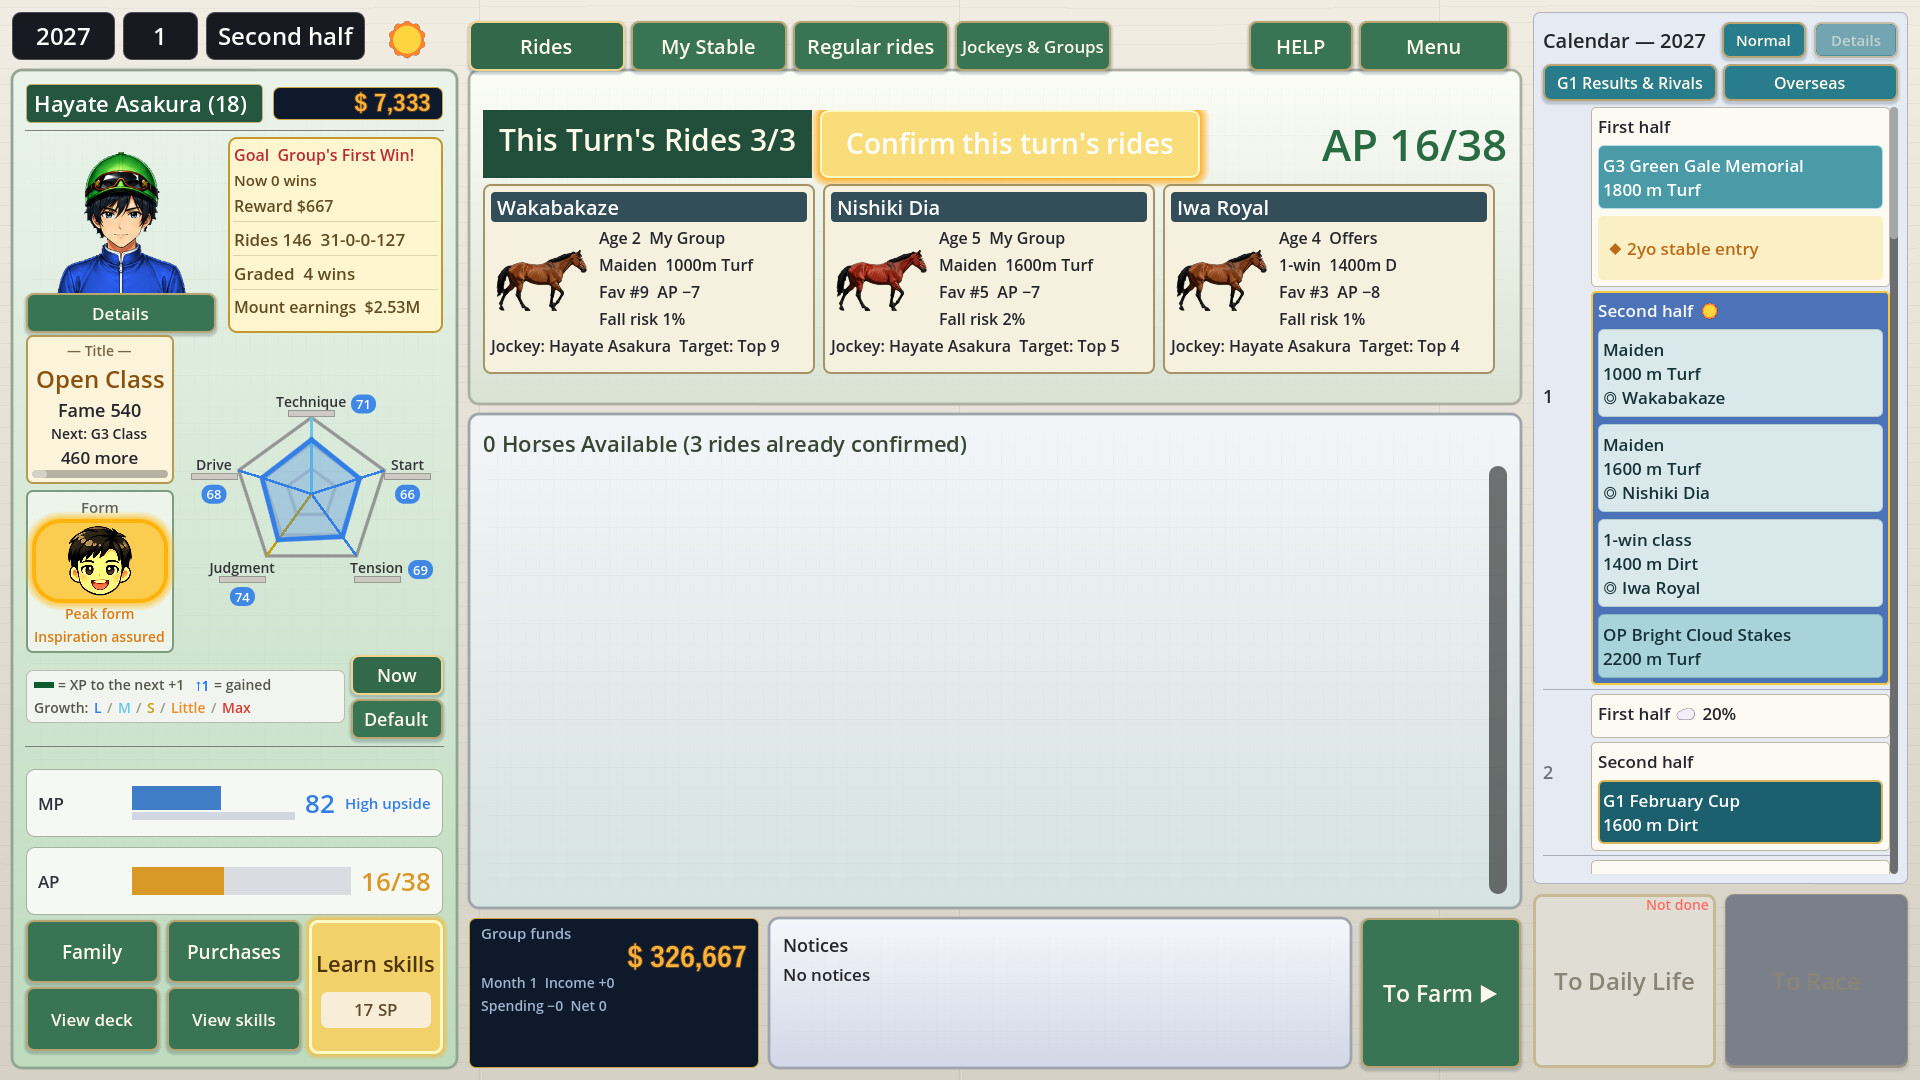Viewport: 1920px width, 1080px height.
Task: Select the Maiden 1600 m Turf Nishiki Dia entry
Action: pyautogui.click(x=1740, y=469)
